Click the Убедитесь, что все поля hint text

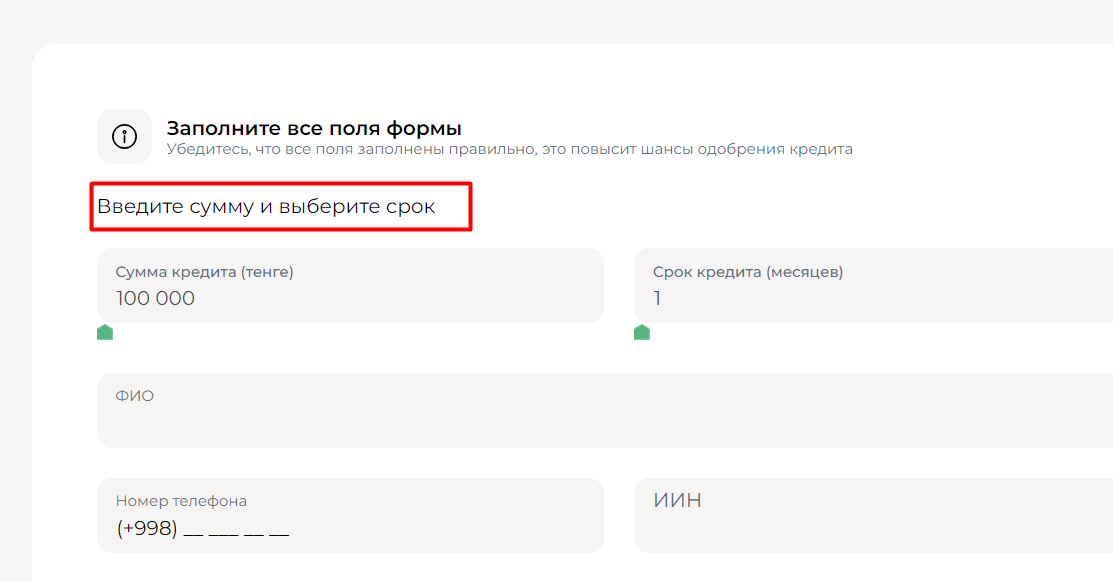click(x=509, y=150)
